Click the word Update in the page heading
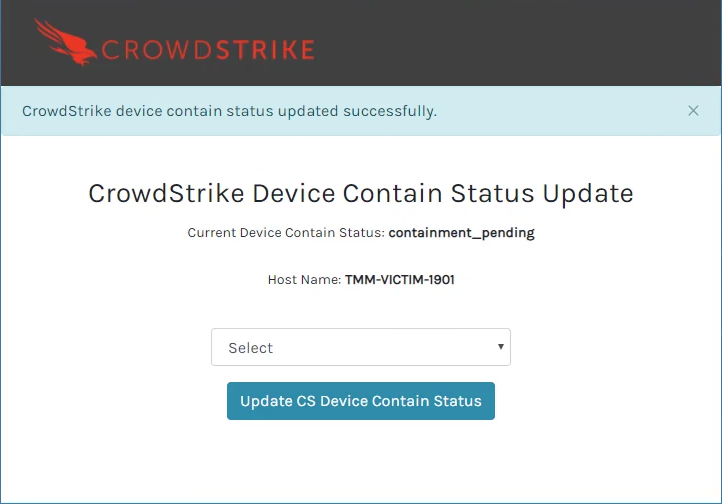722x504 pixels. (588, 193)
